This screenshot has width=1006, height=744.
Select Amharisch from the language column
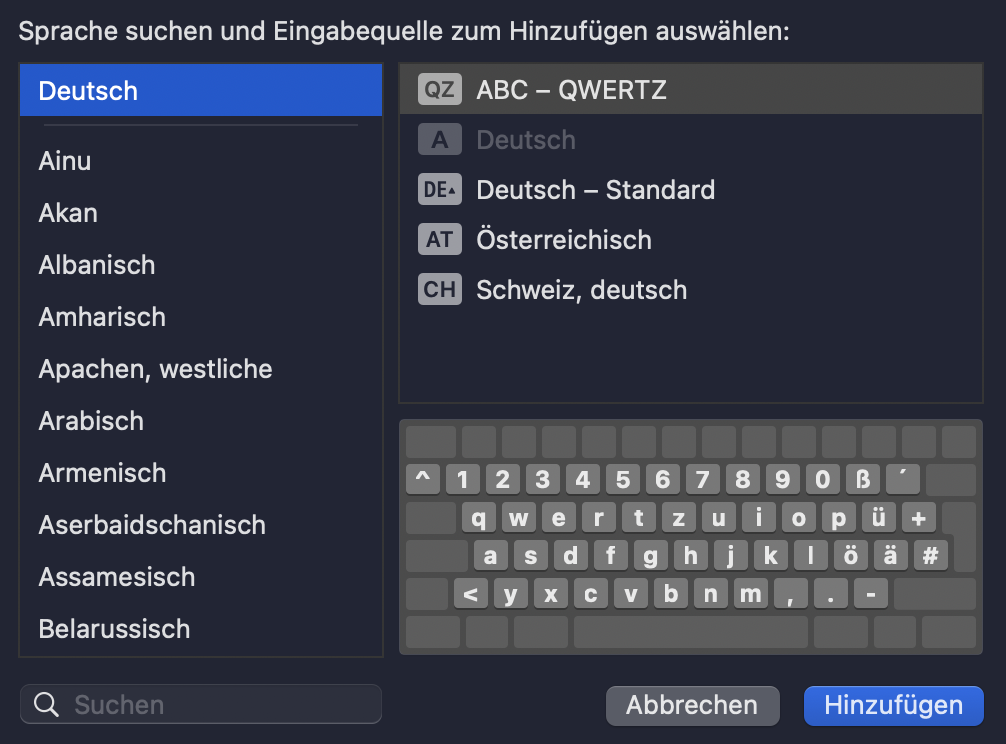click(x=101, y=316)
